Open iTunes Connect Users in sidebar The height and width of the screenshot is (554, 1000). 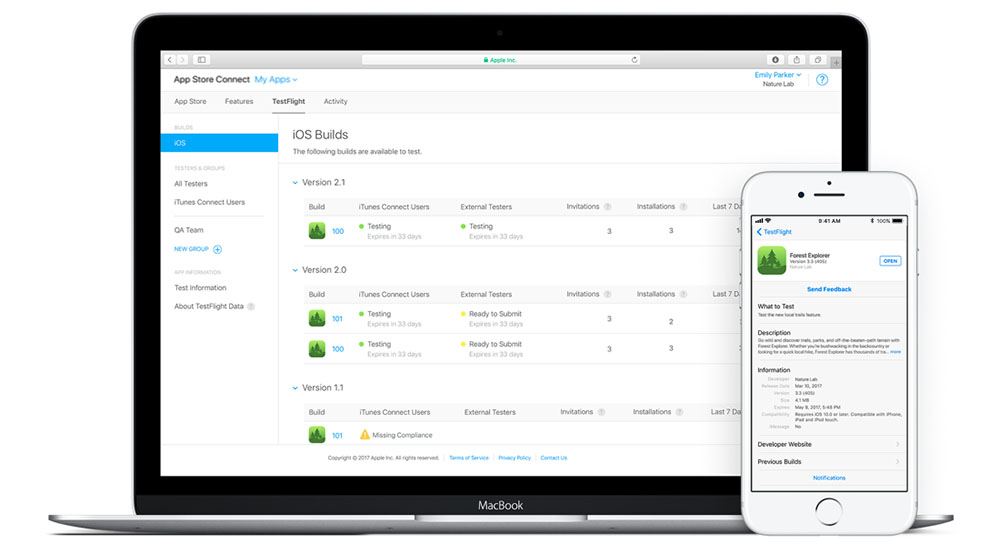tap(209, 202)
